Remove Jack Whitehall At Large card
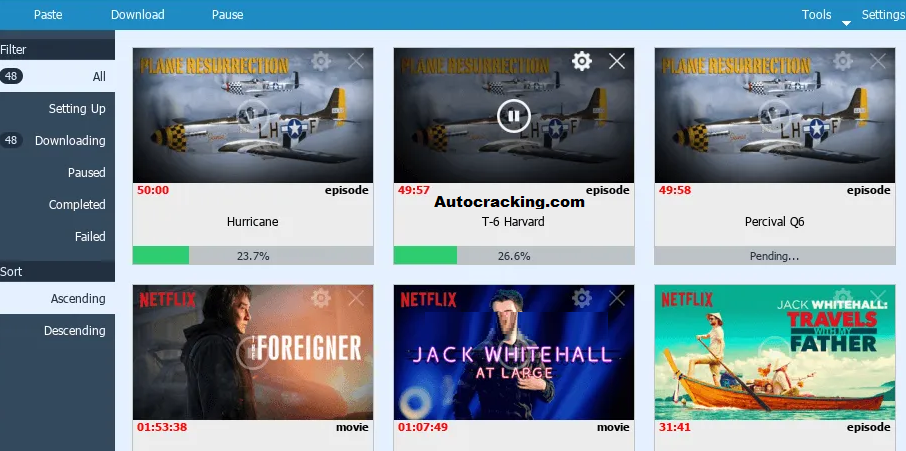The width and height of the screenshot is (906, 451). coord(617,298)
